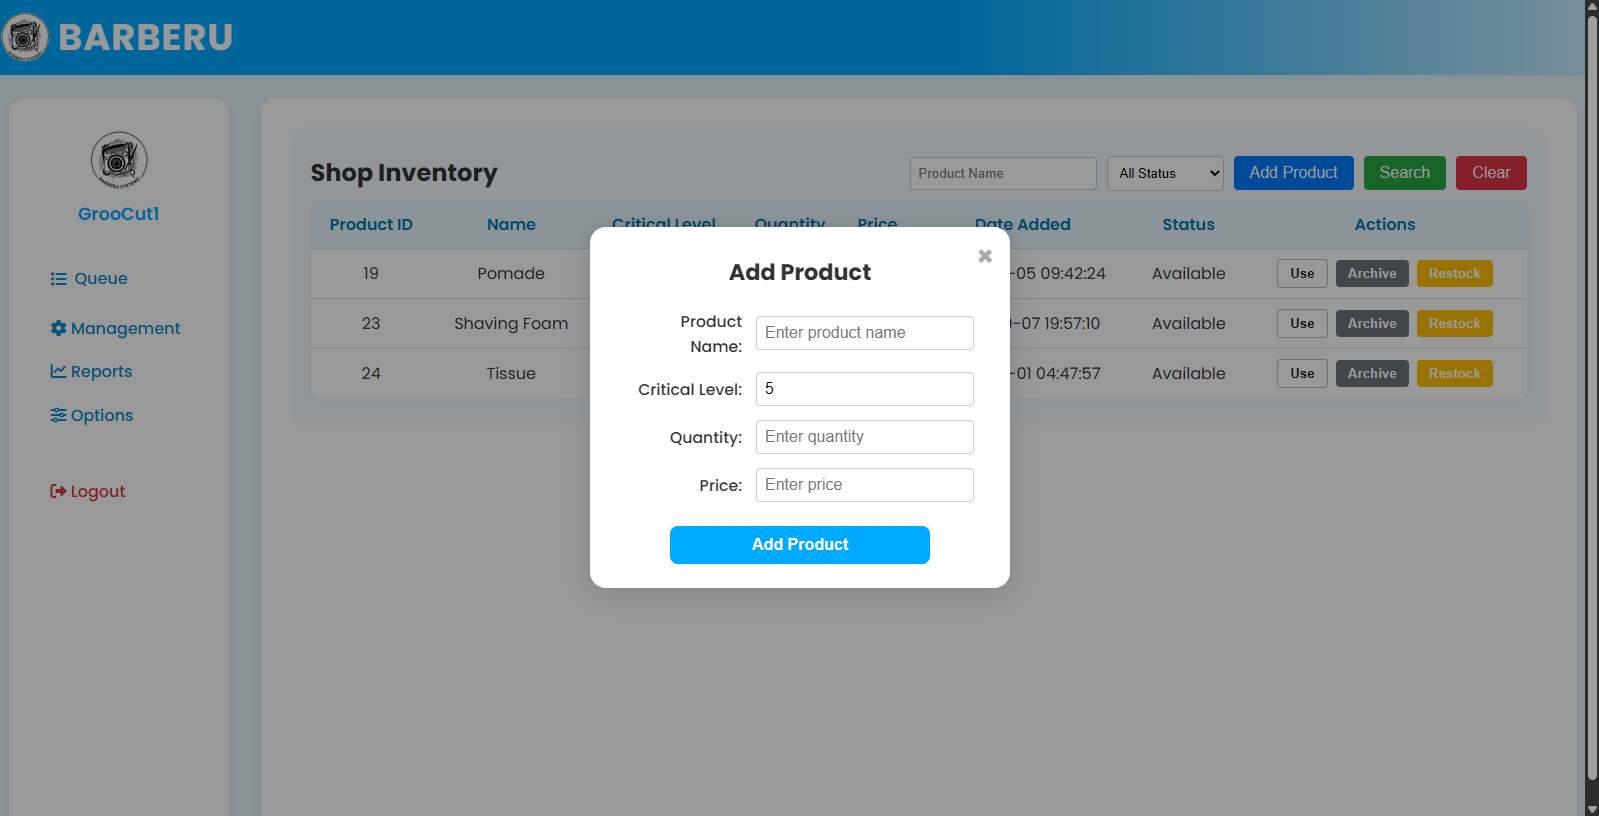
Task: Click into the Enter price field
Action: tap(864, 485)
